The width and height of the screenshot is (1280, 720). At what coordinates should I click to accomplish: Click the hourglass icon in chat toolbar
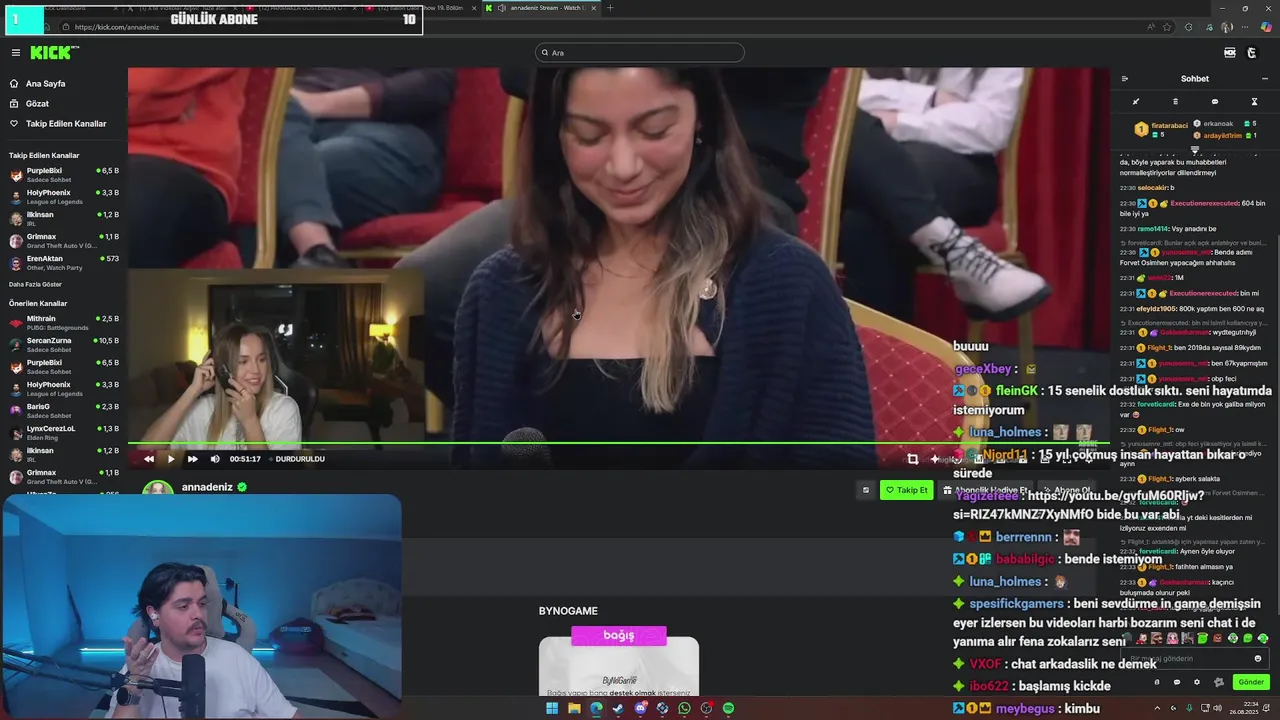[1254, 102]
